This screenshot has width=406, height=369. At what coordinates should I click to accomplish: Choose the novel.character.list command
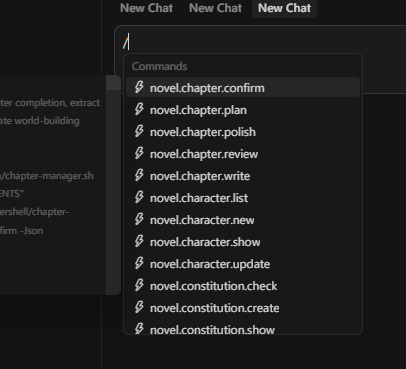(x=243, y=198)
